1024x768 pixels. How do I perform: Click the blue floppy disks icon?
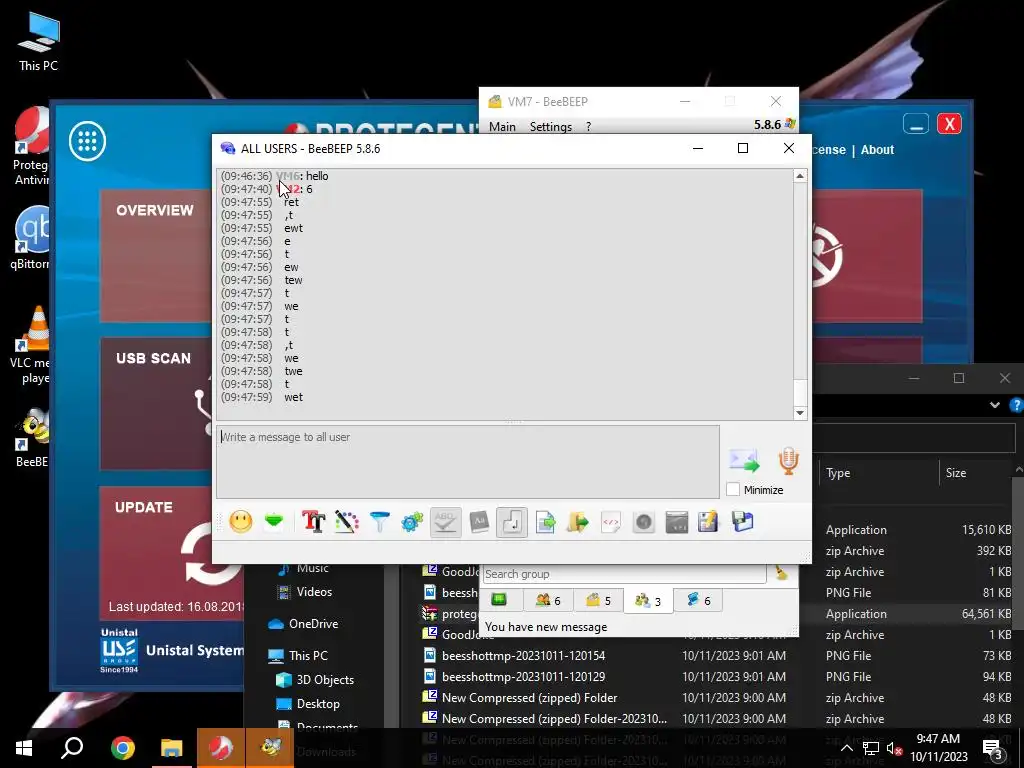[743, 522]
